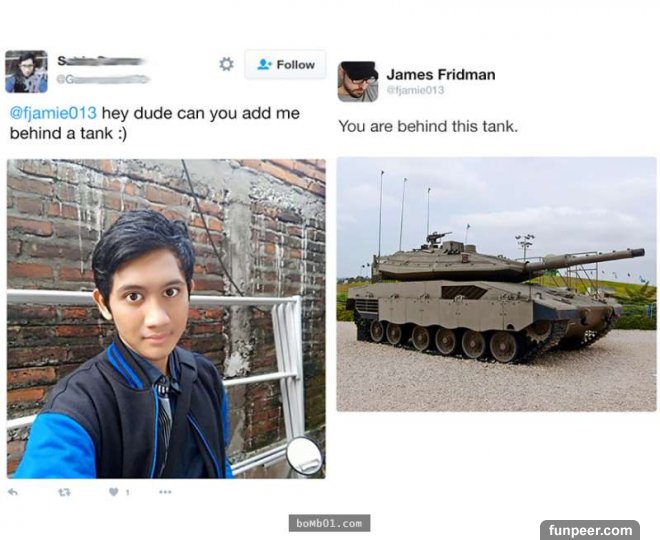Click the bomb01.com watermark
Viewport: 660px width, 540px height.
[x=329, y=523]
